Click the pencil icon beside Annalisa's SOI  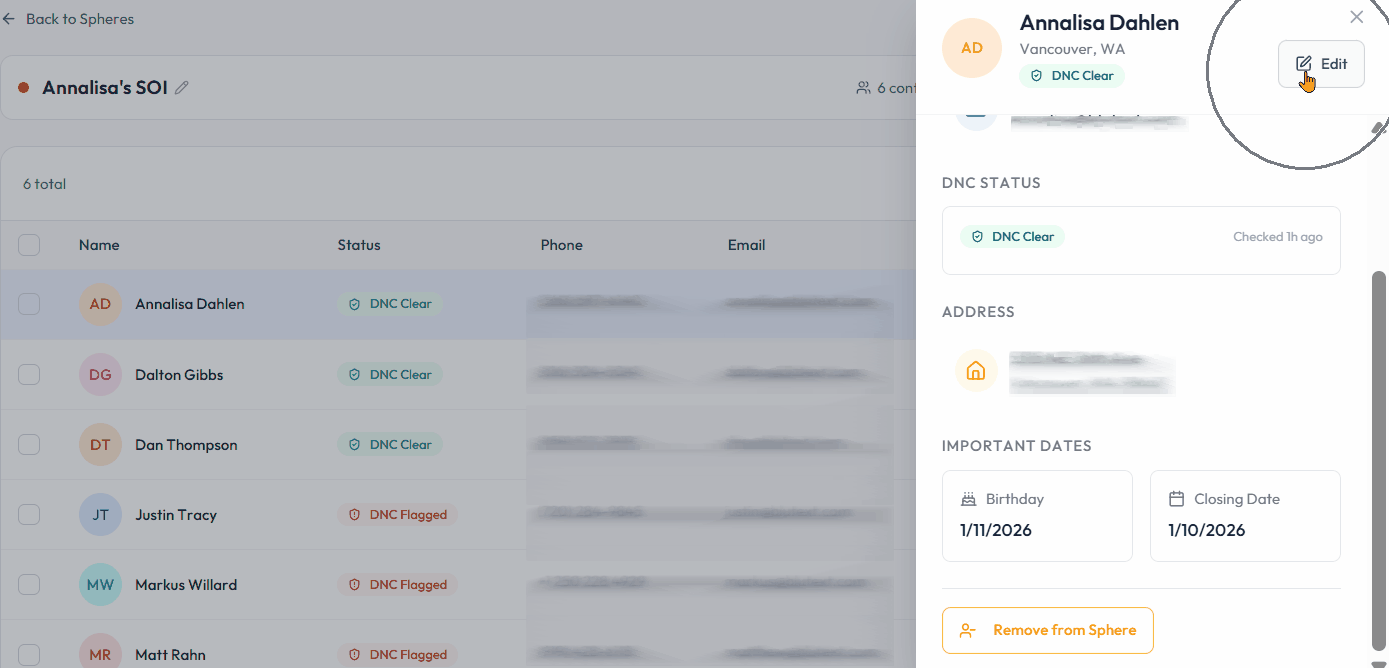[182, 88]
